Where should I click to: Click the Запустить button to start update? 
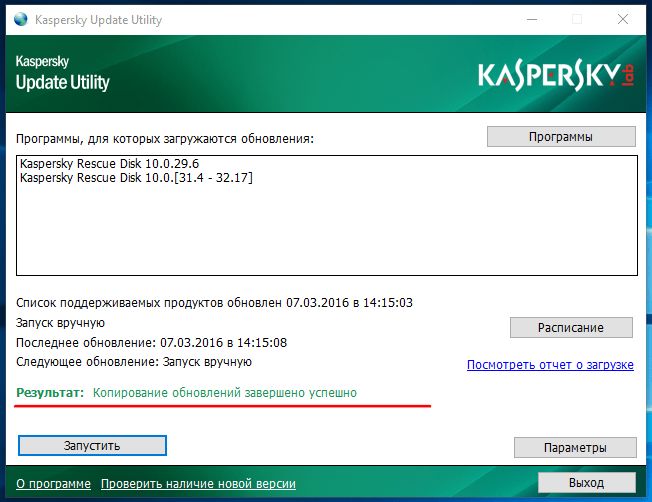(x=92, y=445)
